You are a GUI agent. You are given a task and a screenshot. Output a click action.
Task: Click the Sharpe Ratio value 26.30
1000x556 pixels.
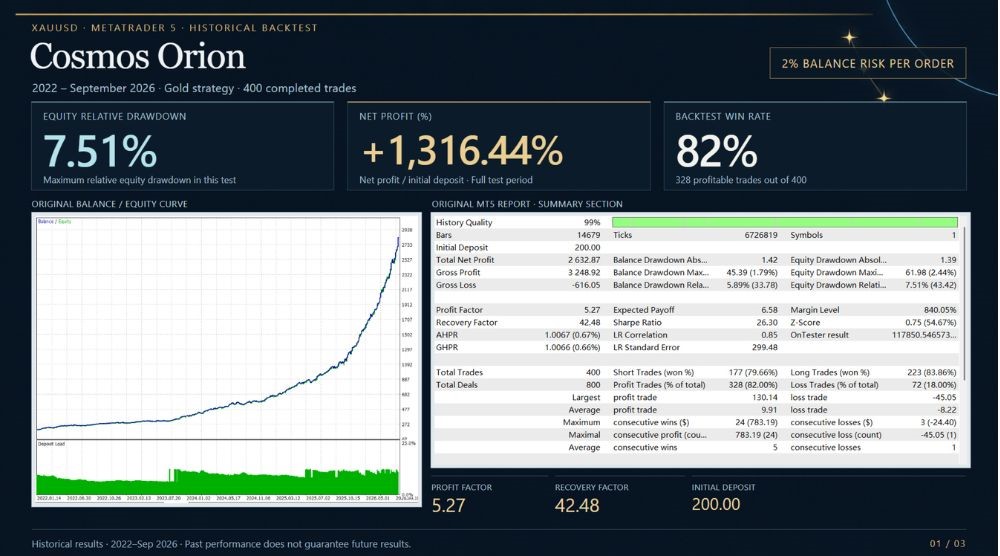[x=767, y=323]
